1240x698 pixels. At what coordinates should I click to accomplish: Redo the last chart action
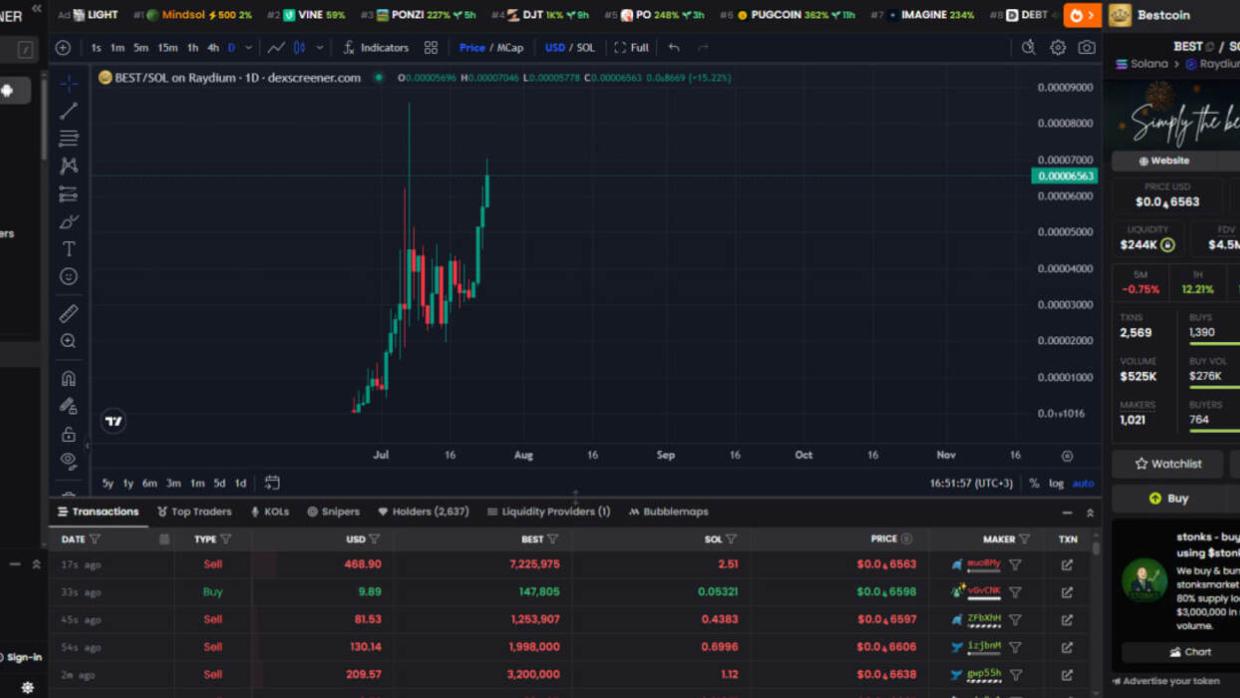703,47
